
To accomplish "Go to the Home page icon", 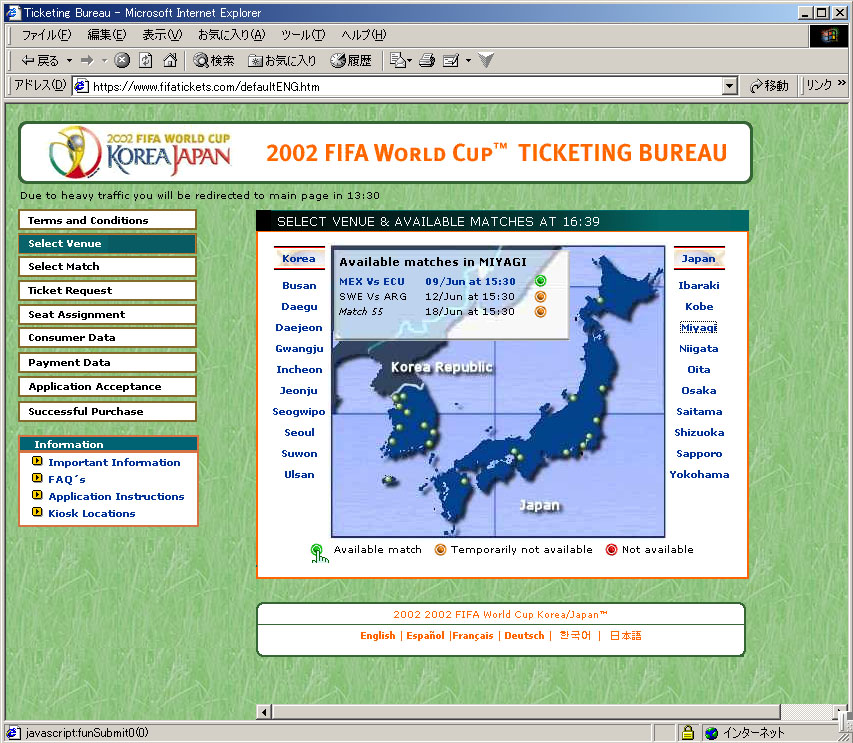I will [x=170, y=60].
